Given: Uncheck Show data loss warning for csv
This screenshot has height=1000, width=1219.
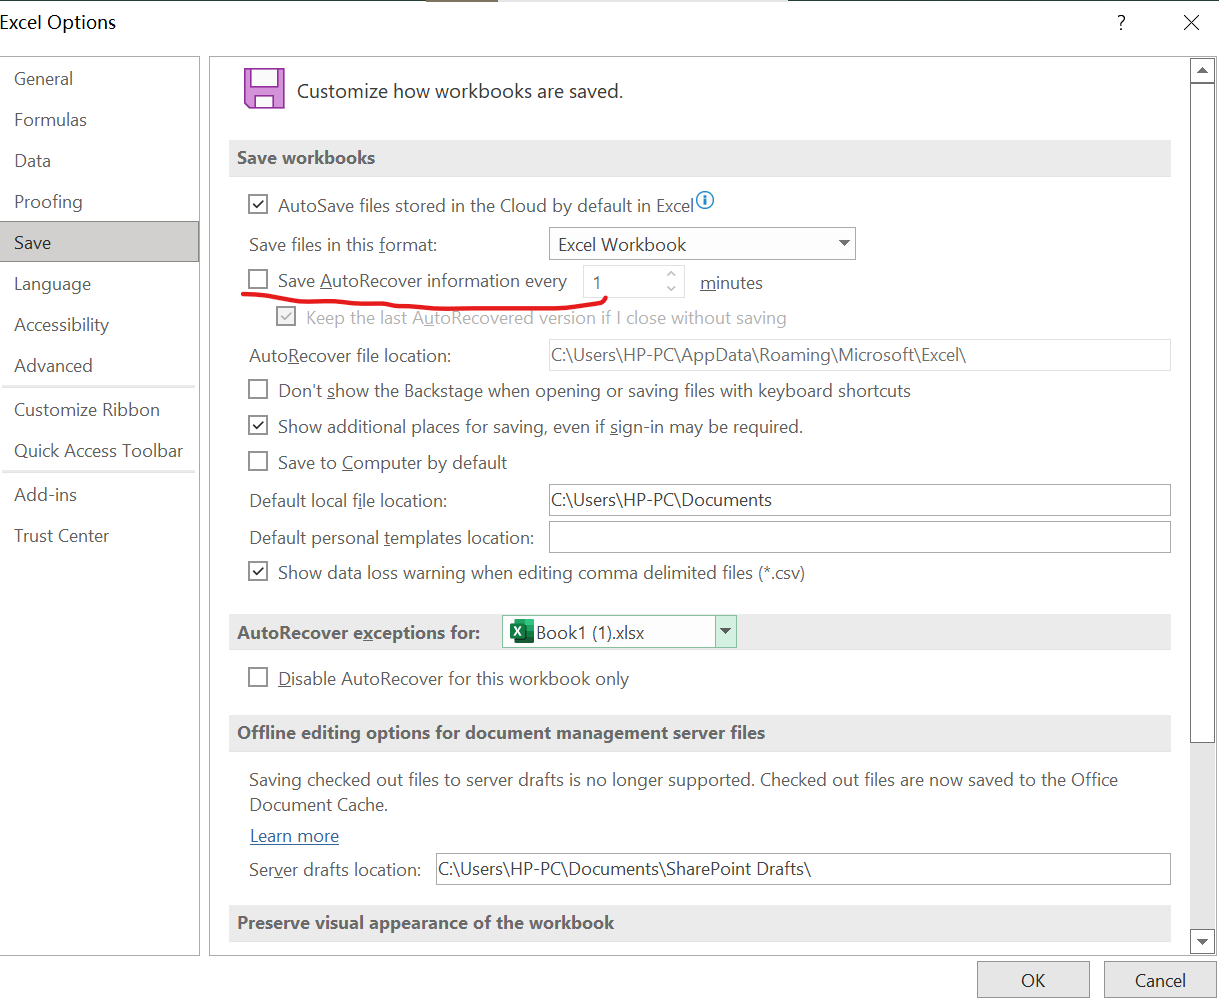Looking at the screenshot, I should (x=258, y=572).
